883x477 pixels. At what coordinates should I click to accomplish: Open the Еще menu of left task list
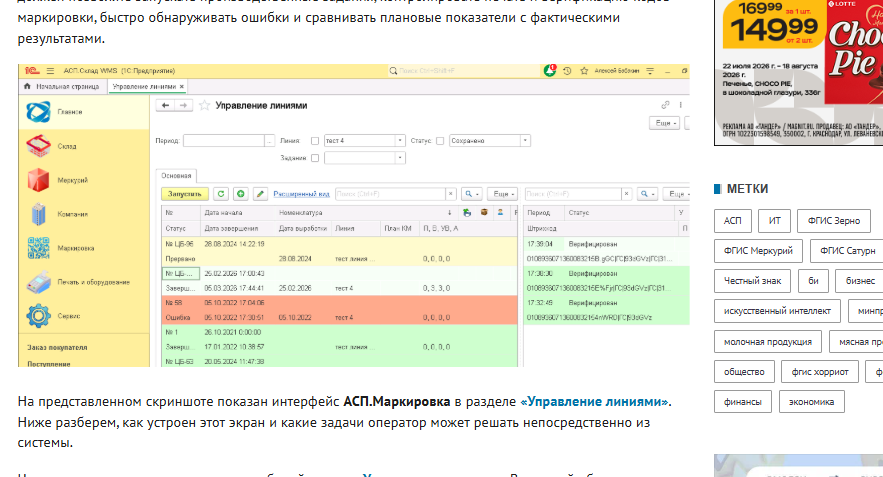tap(502, 194)
